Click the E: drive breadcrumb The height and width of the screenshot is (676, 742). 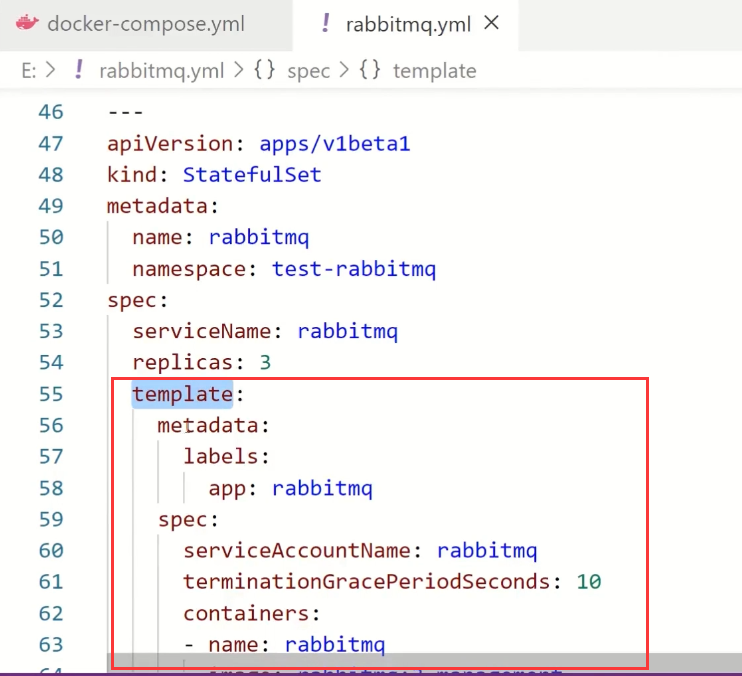click(x=28, y=71)
